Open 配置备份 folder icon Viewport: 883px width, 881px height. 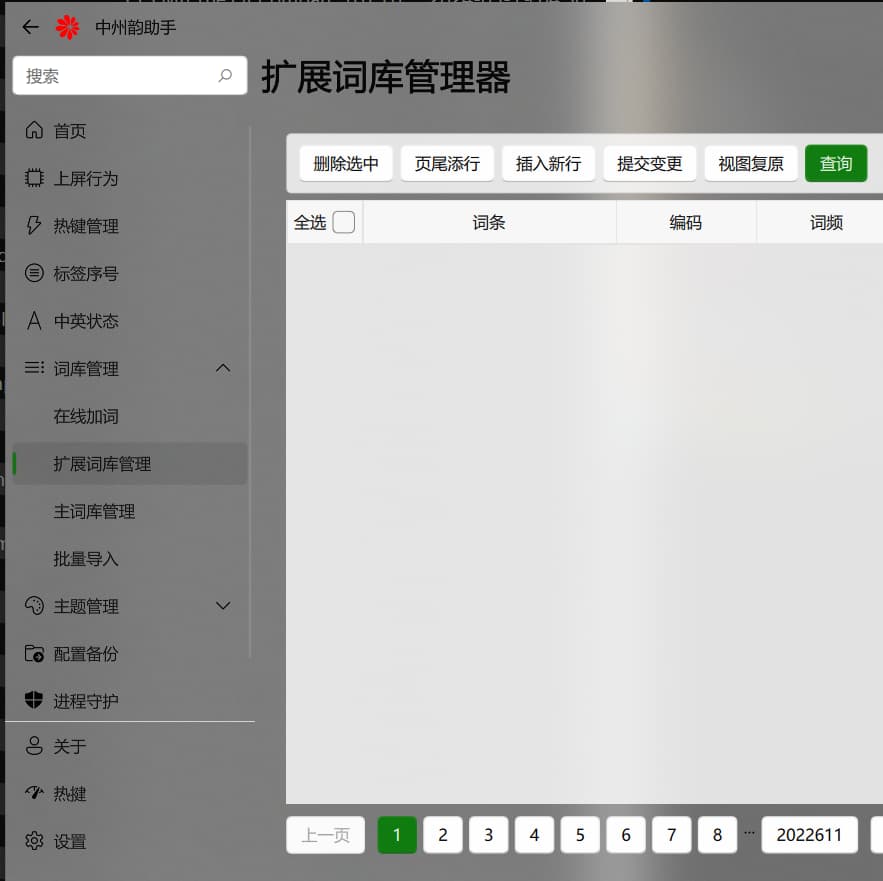[34, 654]
